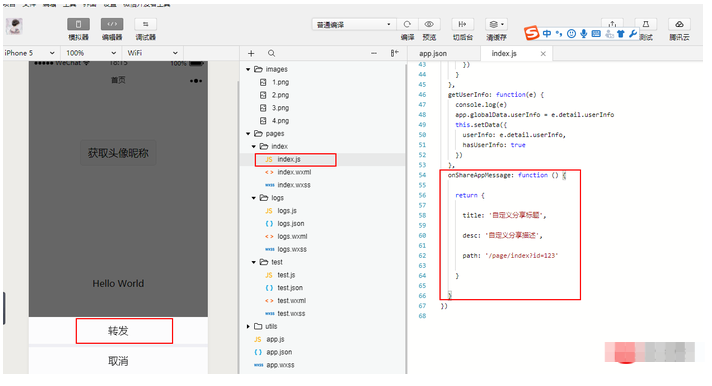The width and height of the screenshot is (712, 386).
Task: Click the Sogou toolbox wrench icon
Action: tap(633, 34)
